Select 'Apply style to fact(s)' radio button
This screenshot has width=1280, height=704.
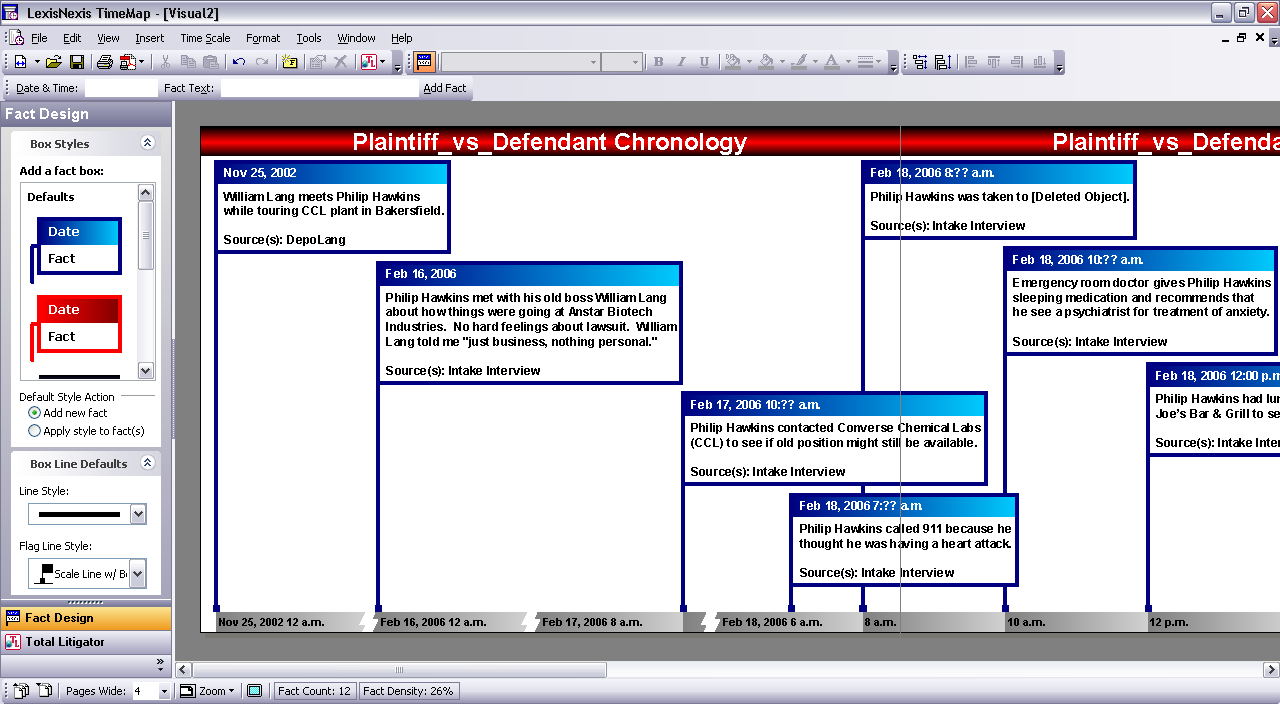(35, 431)
